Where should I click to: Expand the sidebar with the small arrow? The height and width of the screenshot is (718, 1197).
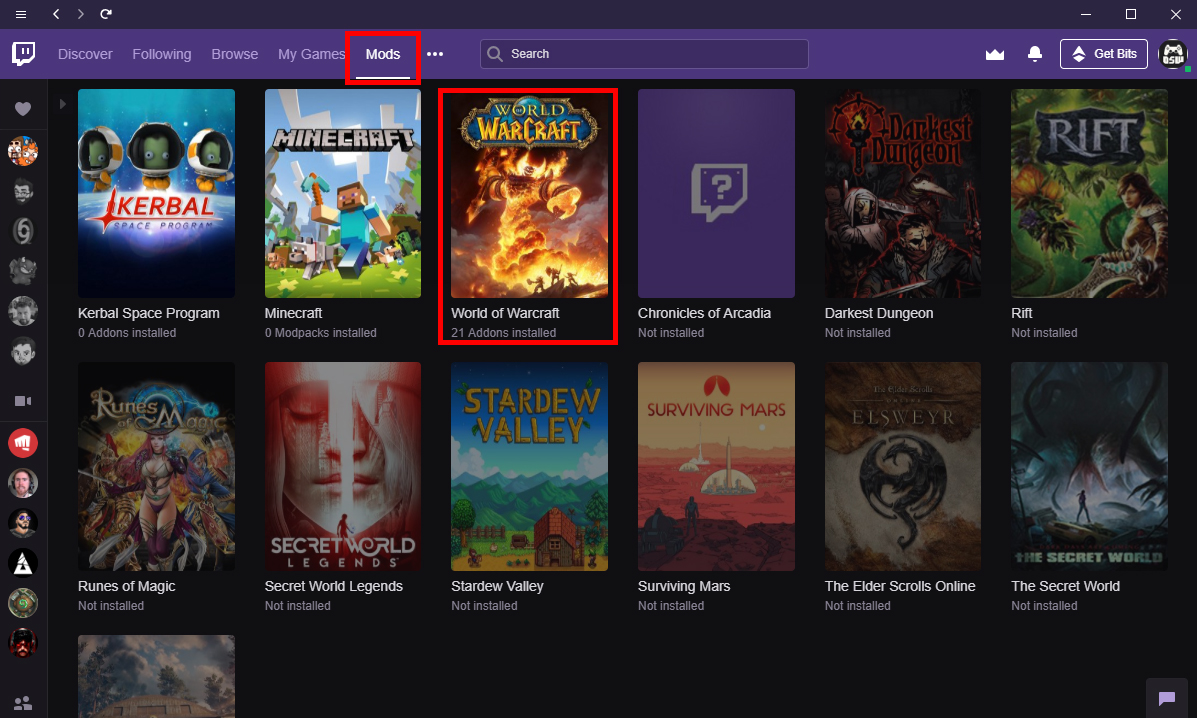point(63,104)
